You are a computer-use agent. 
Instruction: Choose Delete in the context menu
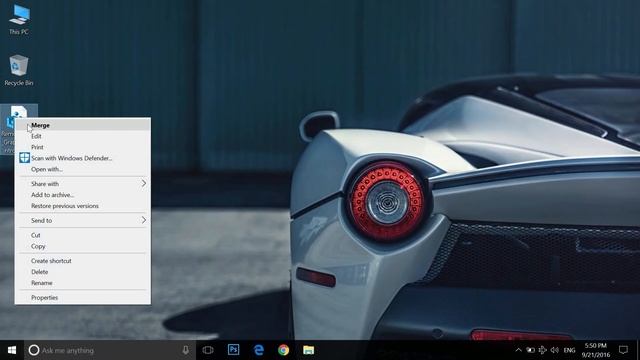[x=82, y=271]
